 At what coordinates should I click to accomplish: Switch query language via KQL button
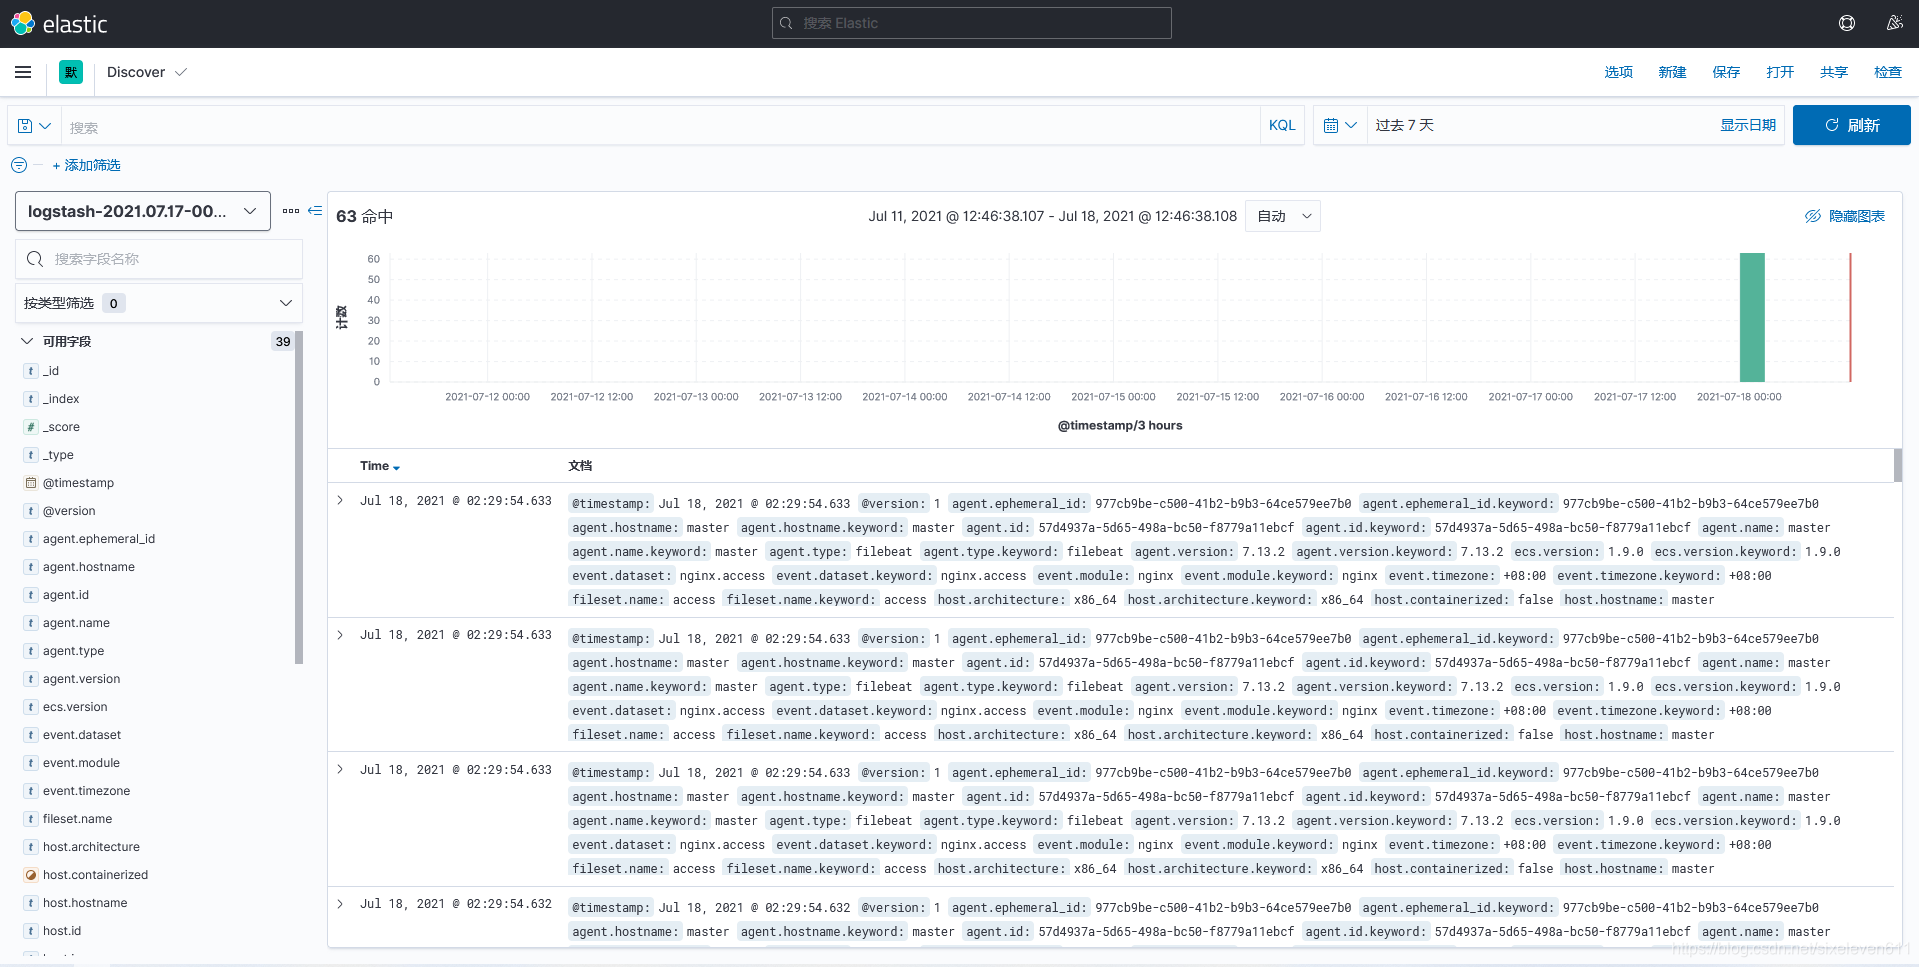[1282, 125]
